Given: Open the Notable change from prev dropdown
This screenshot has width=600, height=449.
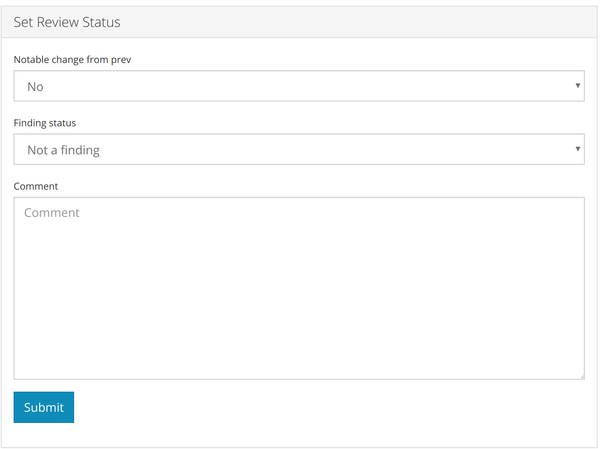Looking at the screenshot, I should pos(299,86).
